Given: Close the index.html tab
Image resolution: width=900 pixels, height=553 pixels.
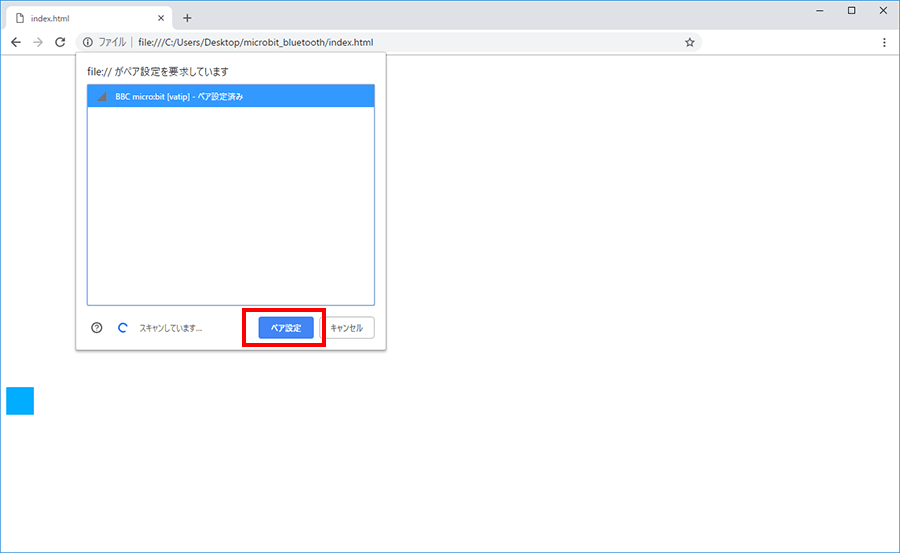Looking at the screenshot, I should 161,18.
